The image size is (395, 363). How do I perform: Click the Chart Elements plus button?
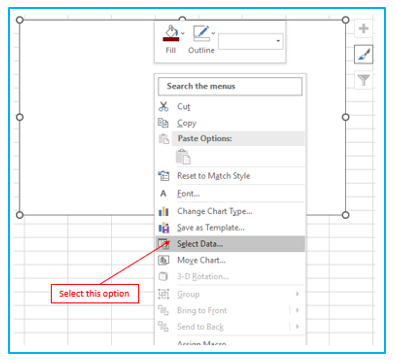[x=364, y=28]
